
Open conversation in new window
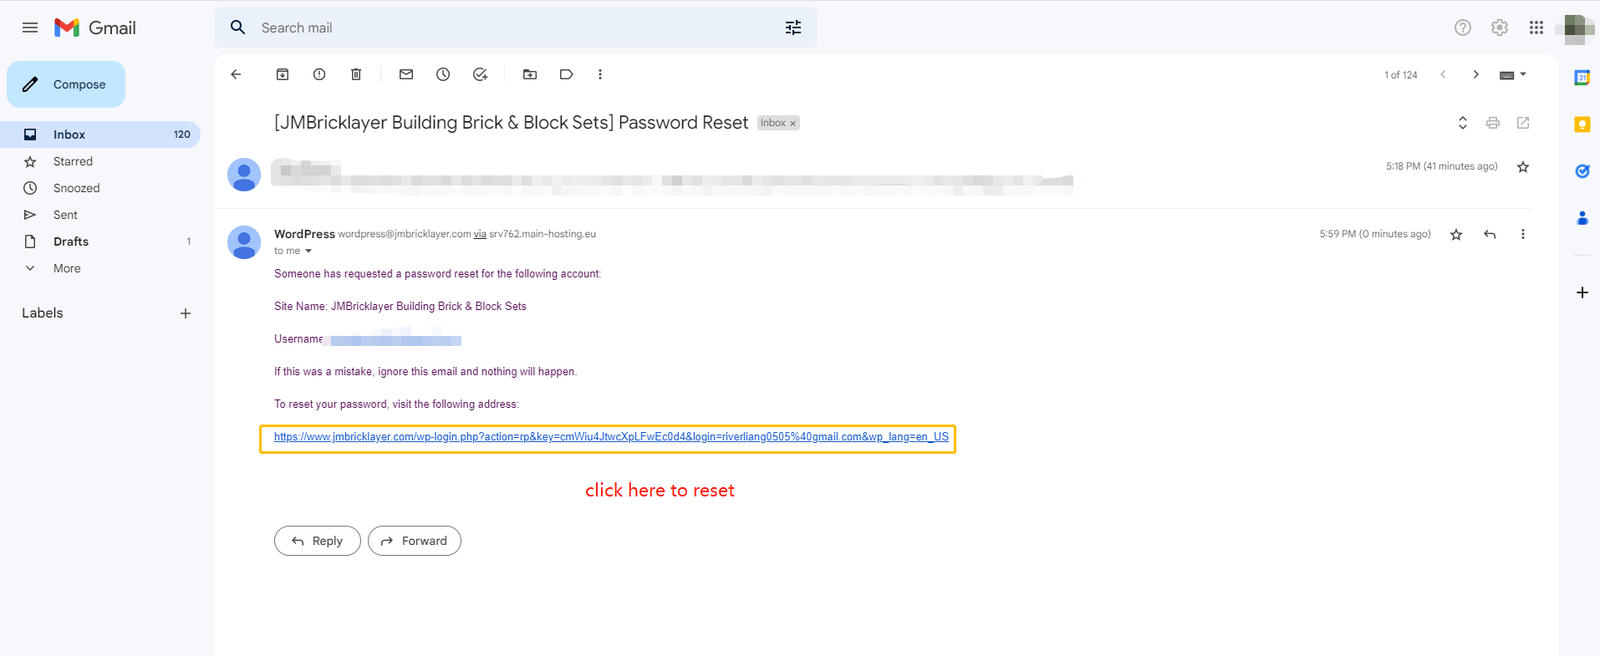[x=1523, y=123]
